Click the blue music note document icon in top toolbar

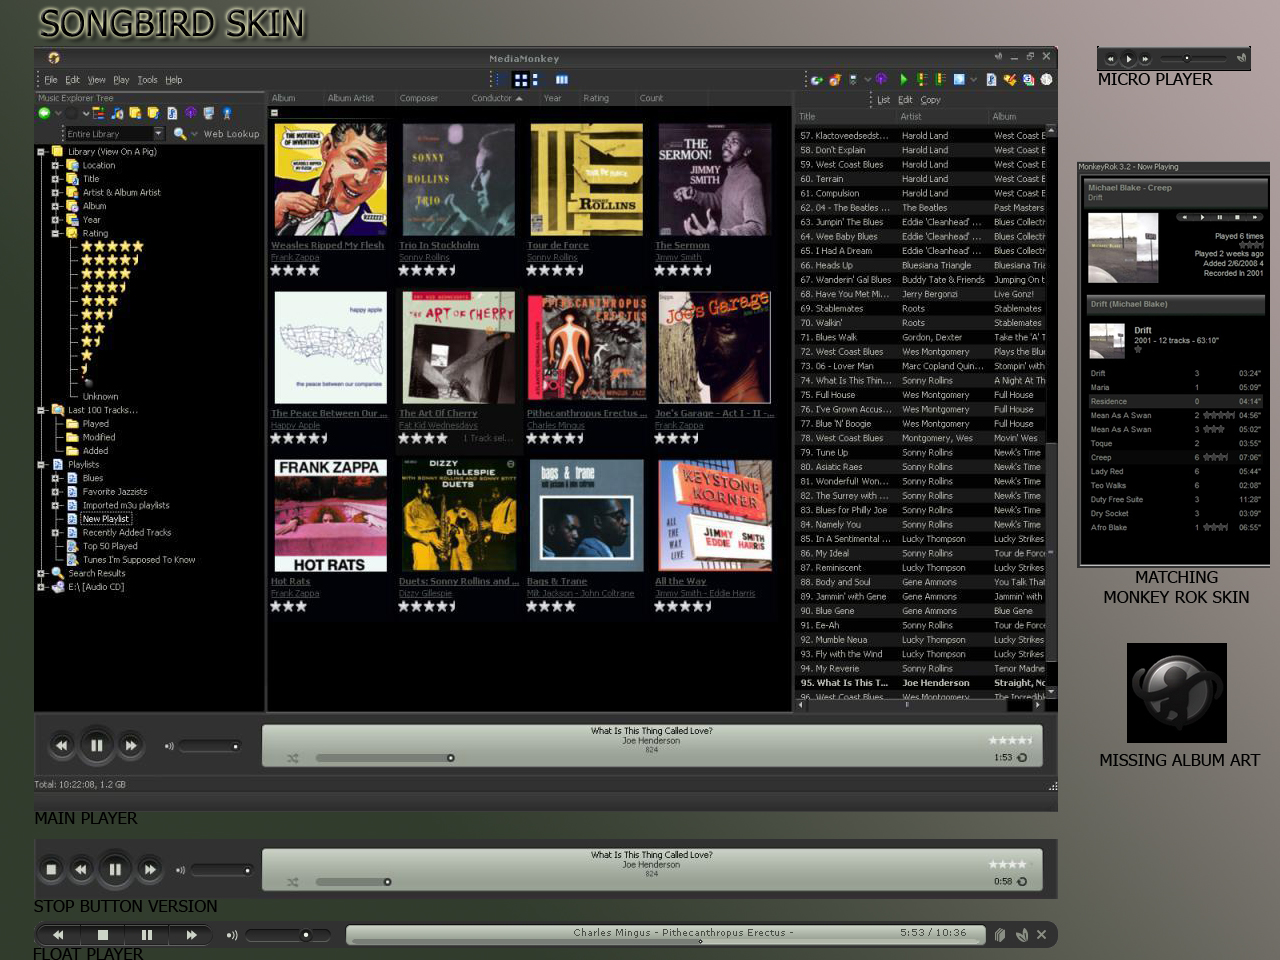pos(991,79)
